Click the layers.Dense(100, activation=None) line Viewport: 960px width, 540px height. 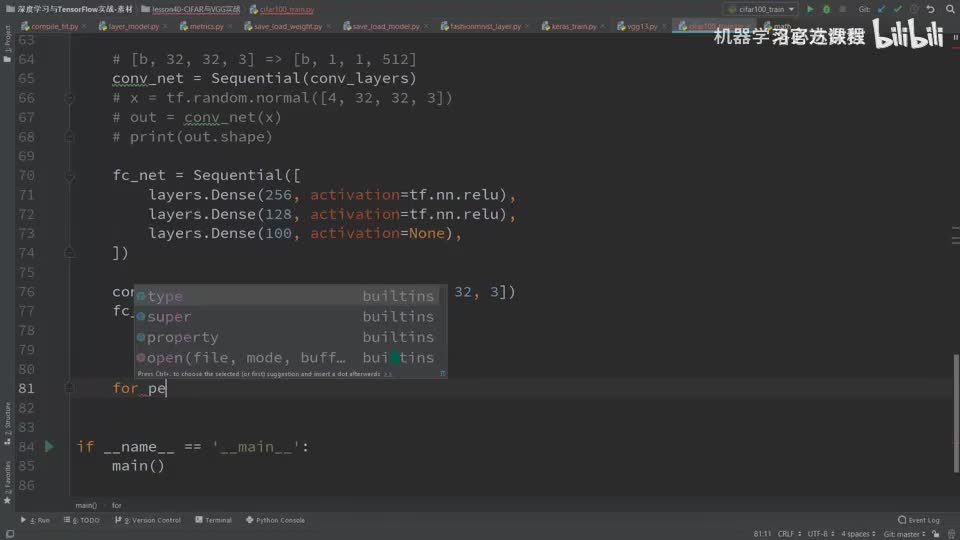coord(305,233)
